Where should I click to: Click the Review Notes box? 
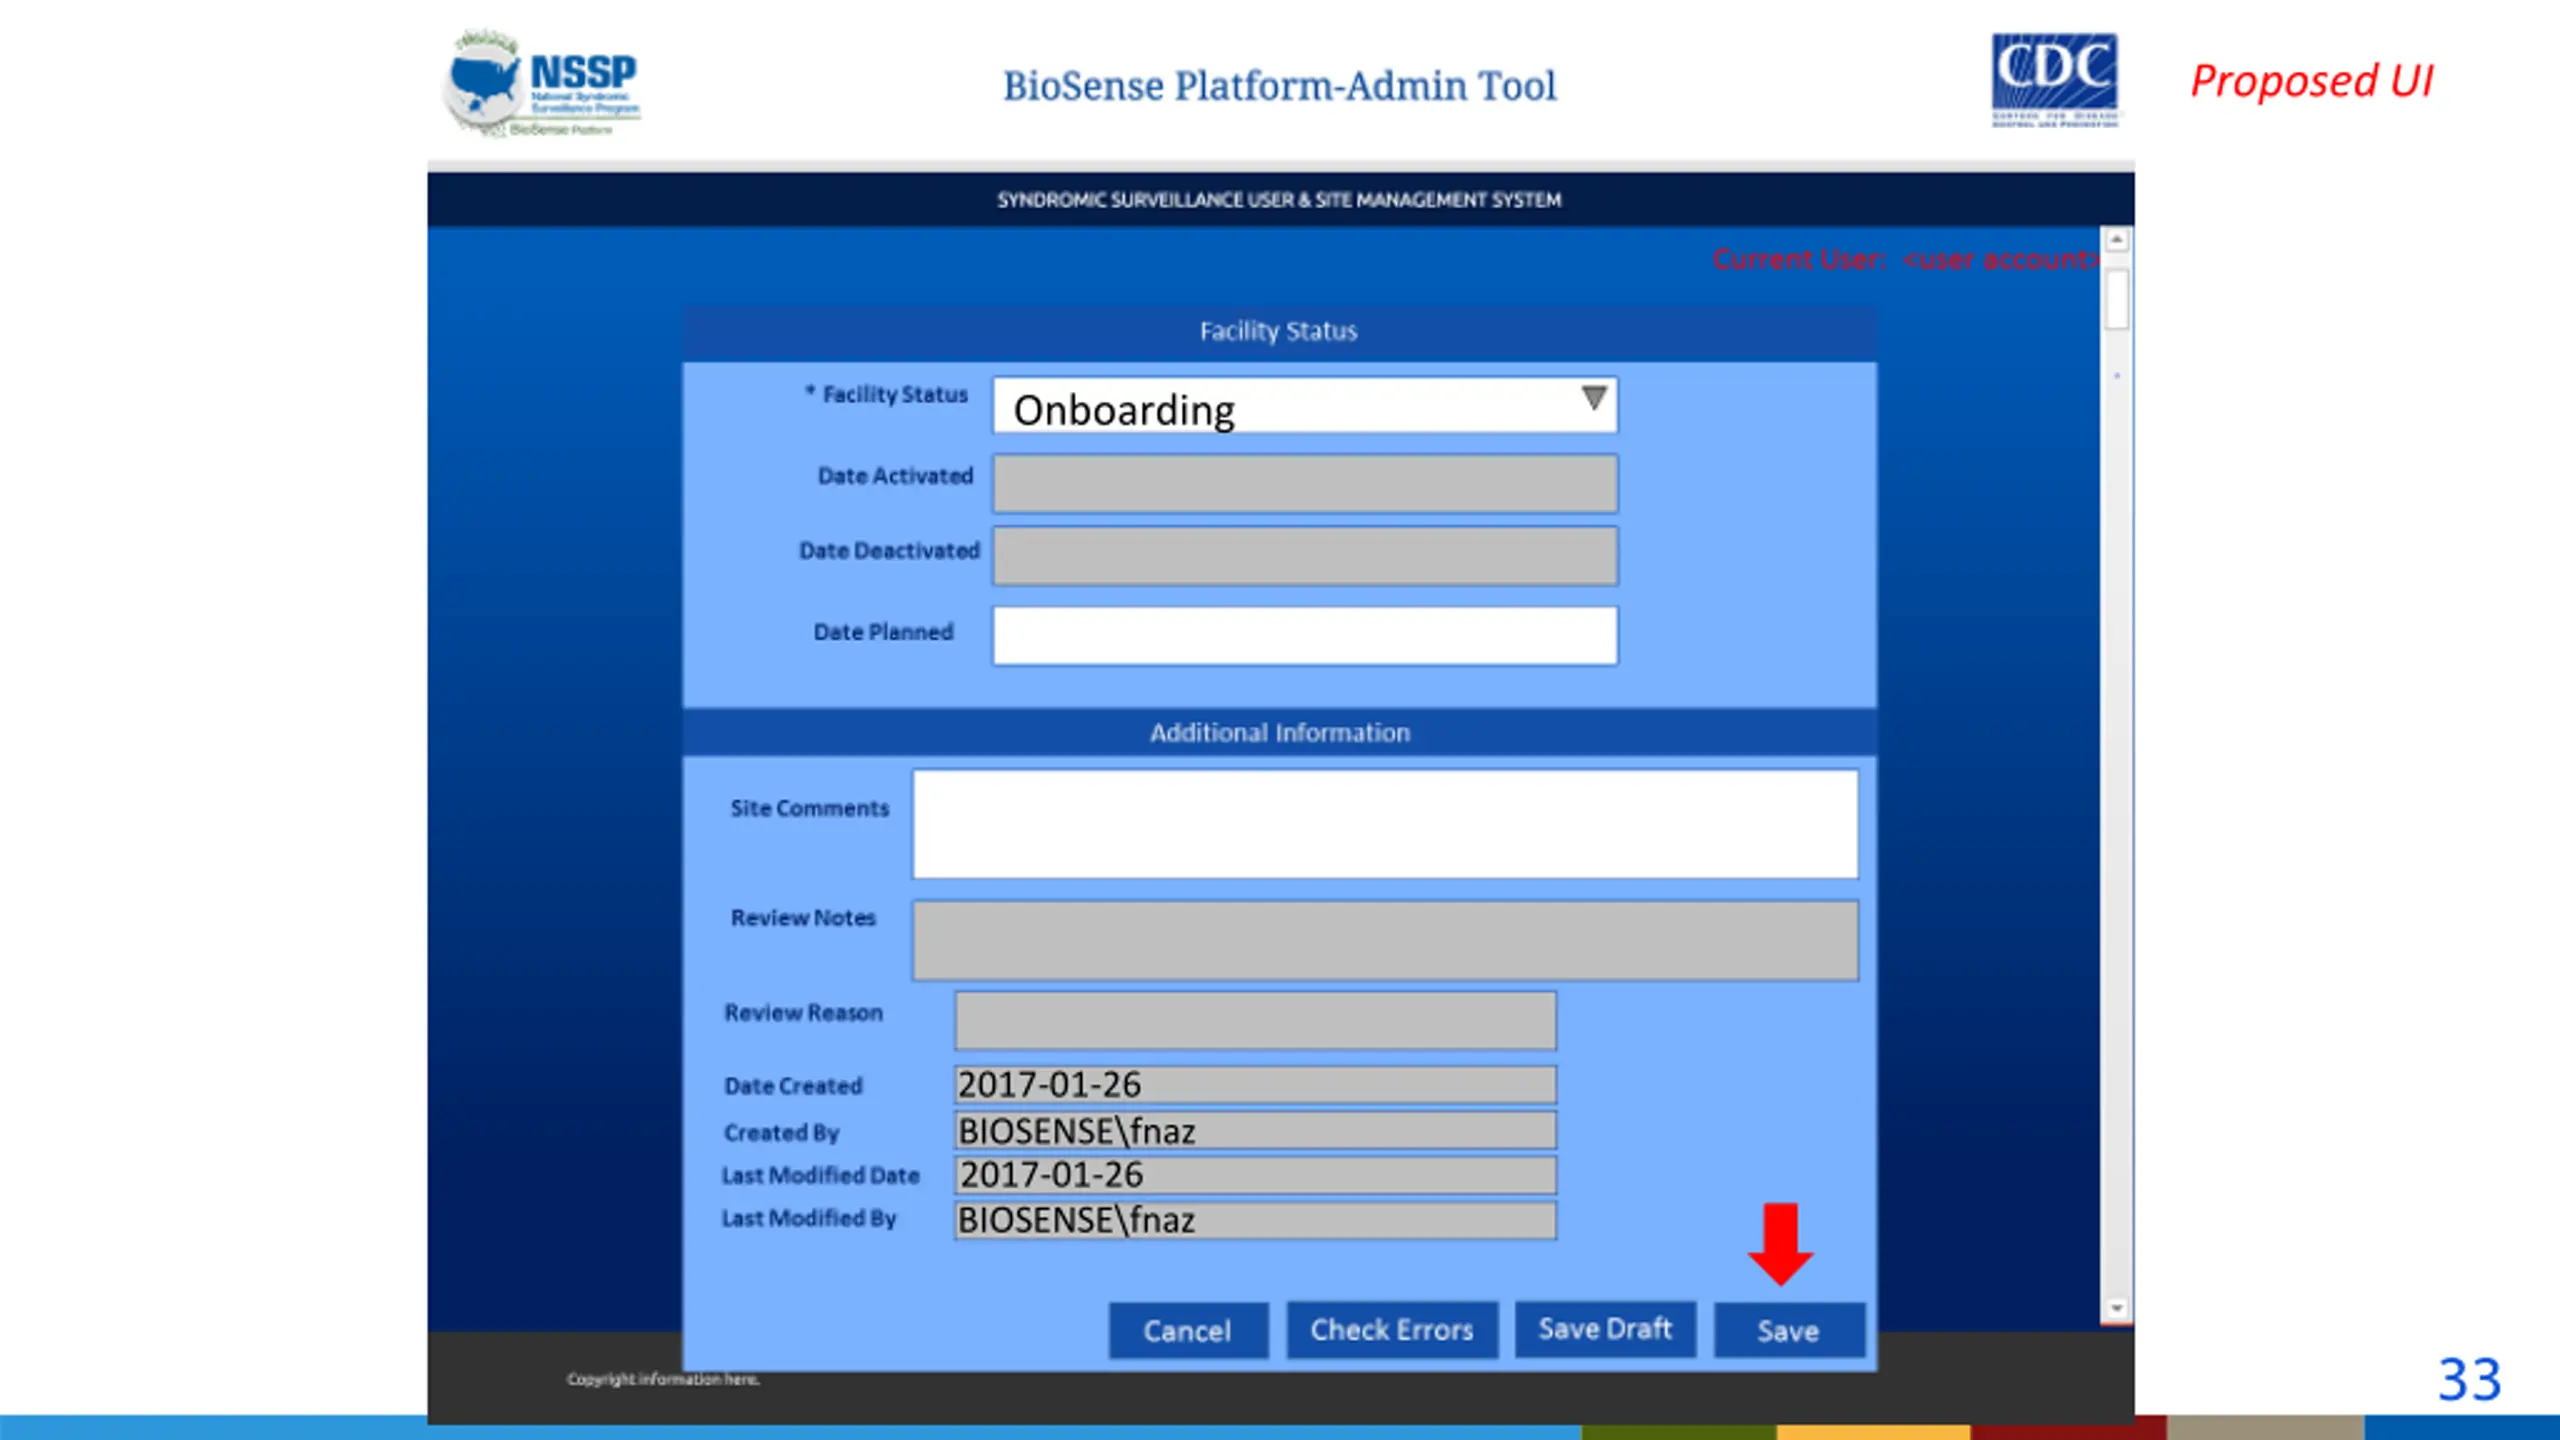tap(1385, 940)
